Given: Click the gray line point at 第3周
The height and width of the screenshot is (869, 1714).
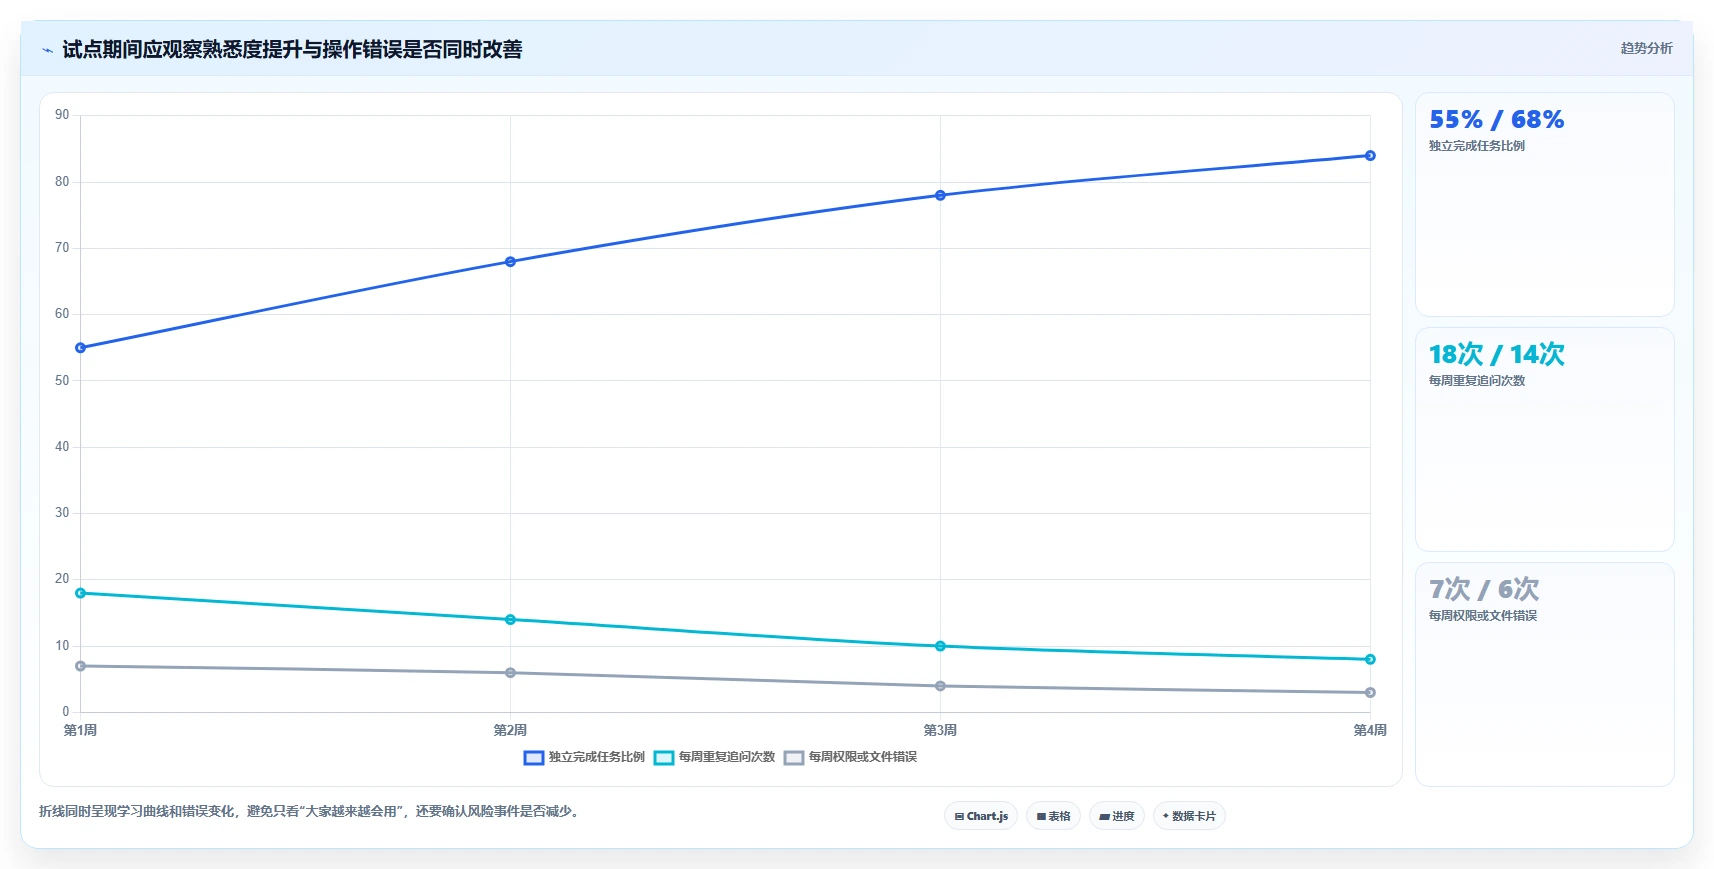Looking at the screenshot, I should [x=940, y=686].
